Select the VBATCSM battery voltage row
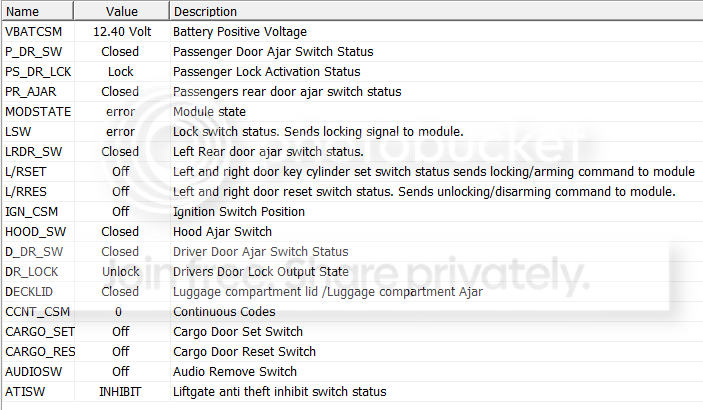Screen dimensions: 703x410 click(x=352, y=32)
